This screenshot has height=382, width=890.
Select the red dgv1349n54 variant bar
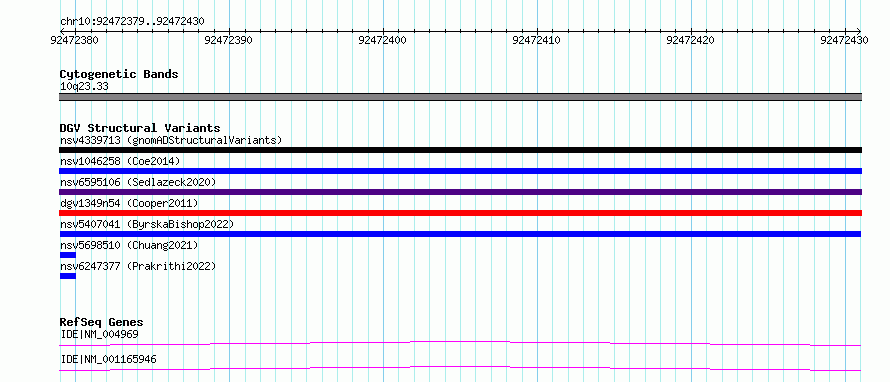(x=460, y=213)
